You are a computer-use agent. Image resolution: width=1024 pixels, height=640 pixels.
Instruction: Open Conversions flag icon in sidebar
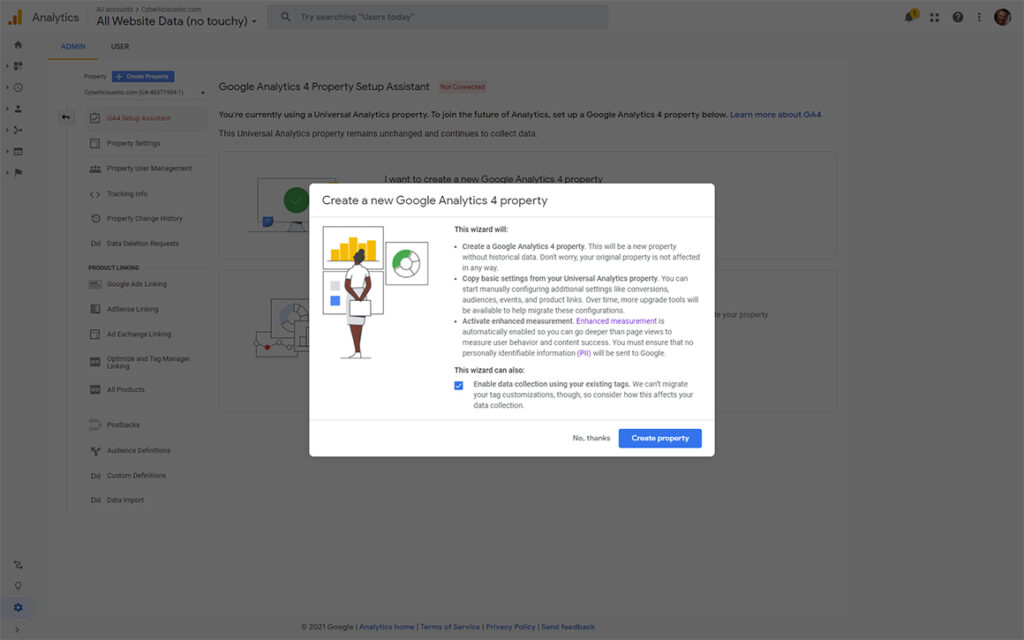(x=18, y=172)
